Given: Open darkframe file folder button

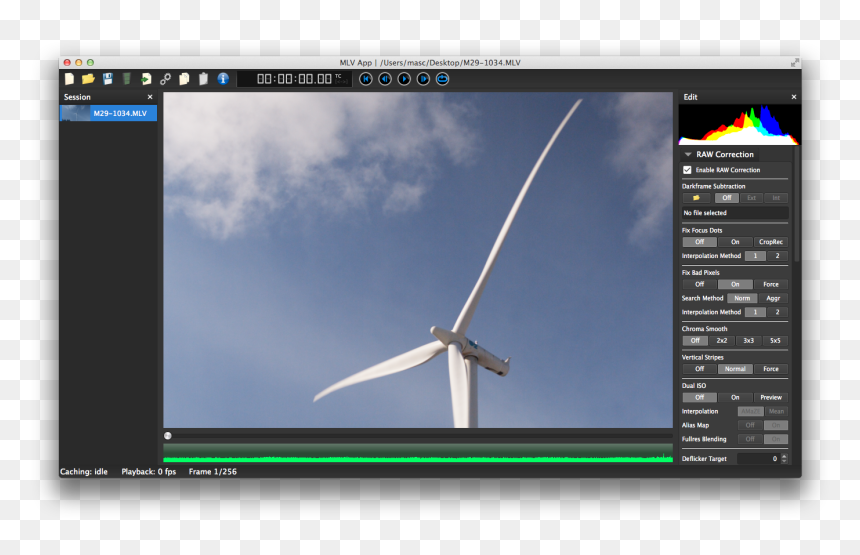Looking at the screenshot, I should point(697,198).
